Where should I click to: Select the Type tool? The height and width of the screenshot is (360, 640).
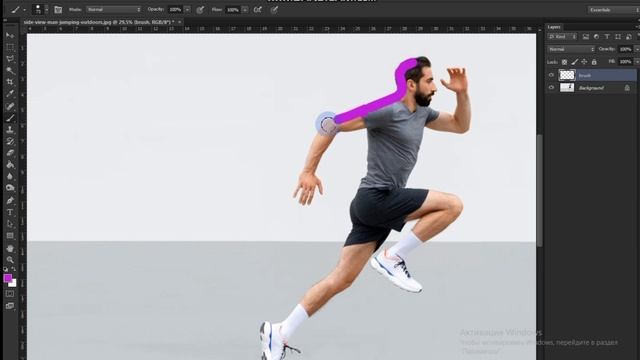[10, 212]
